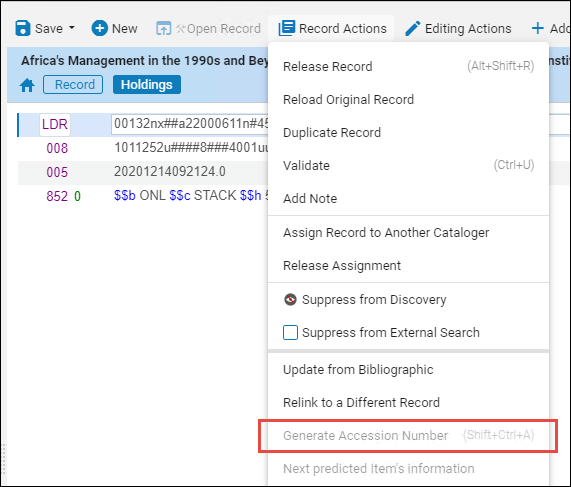Click the Record Actions document icon
Image resolution: width=571 pixels, height=487 pixels.
point(287,28)
